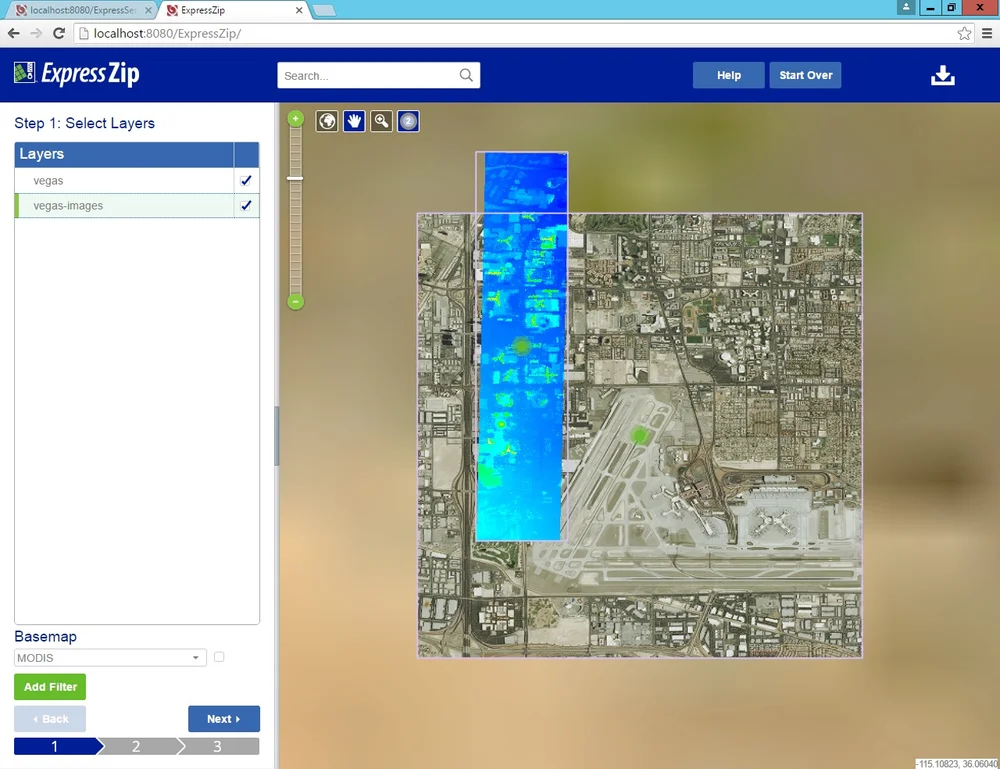Select the globe full-extent tool
The height and width of the screenshot is (769, 1000).
coord(327,120)
